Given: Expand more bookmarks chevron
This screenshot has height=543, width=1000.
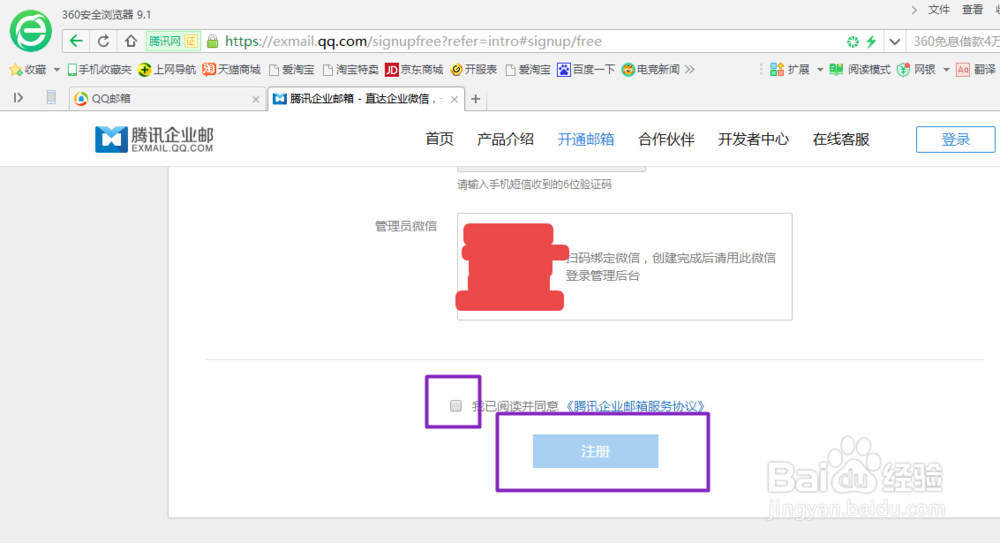Looking at the screenshot, I should click(x=689, y=70).
